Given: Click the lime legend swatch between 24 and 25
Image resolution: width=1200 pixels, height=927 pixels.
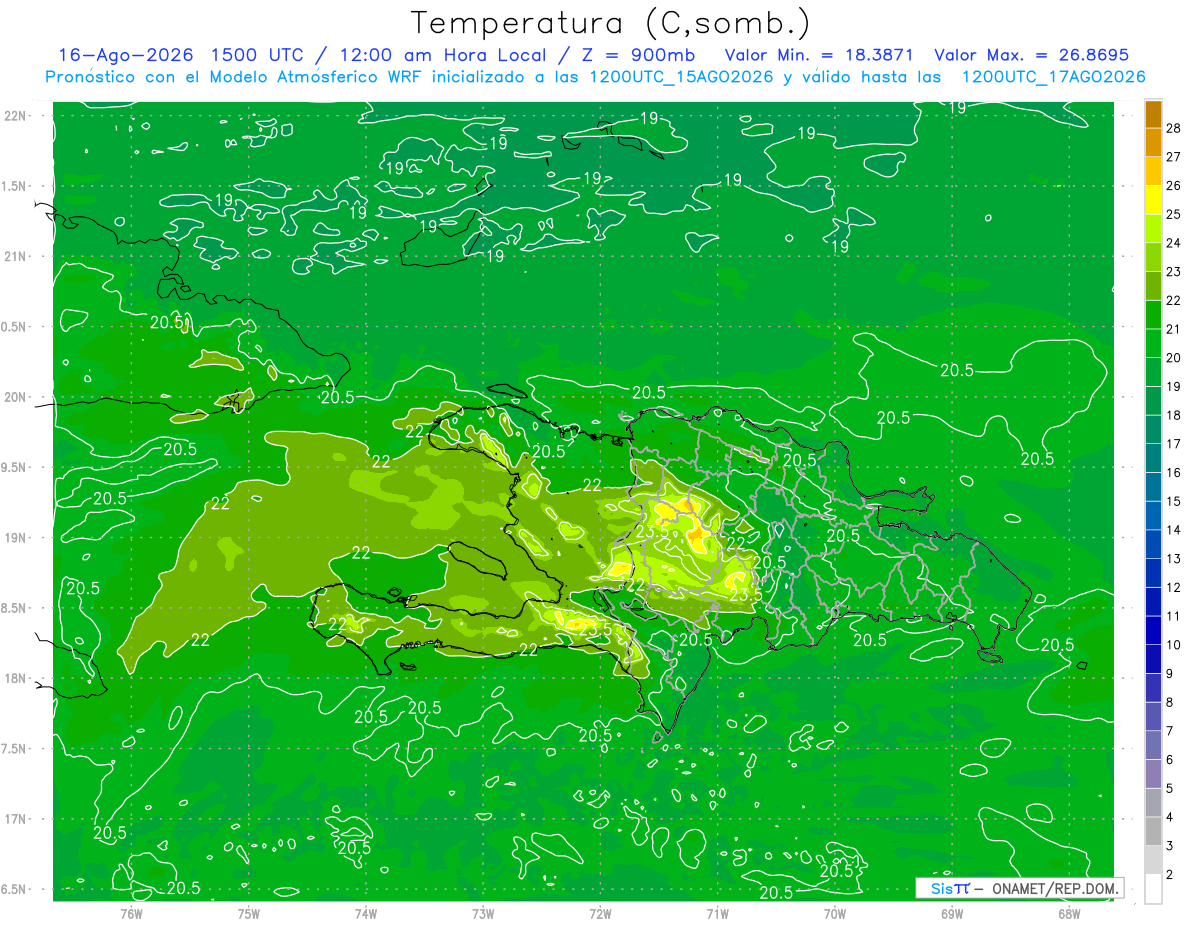Looking at the screenshot, I should coord(1153,228).
